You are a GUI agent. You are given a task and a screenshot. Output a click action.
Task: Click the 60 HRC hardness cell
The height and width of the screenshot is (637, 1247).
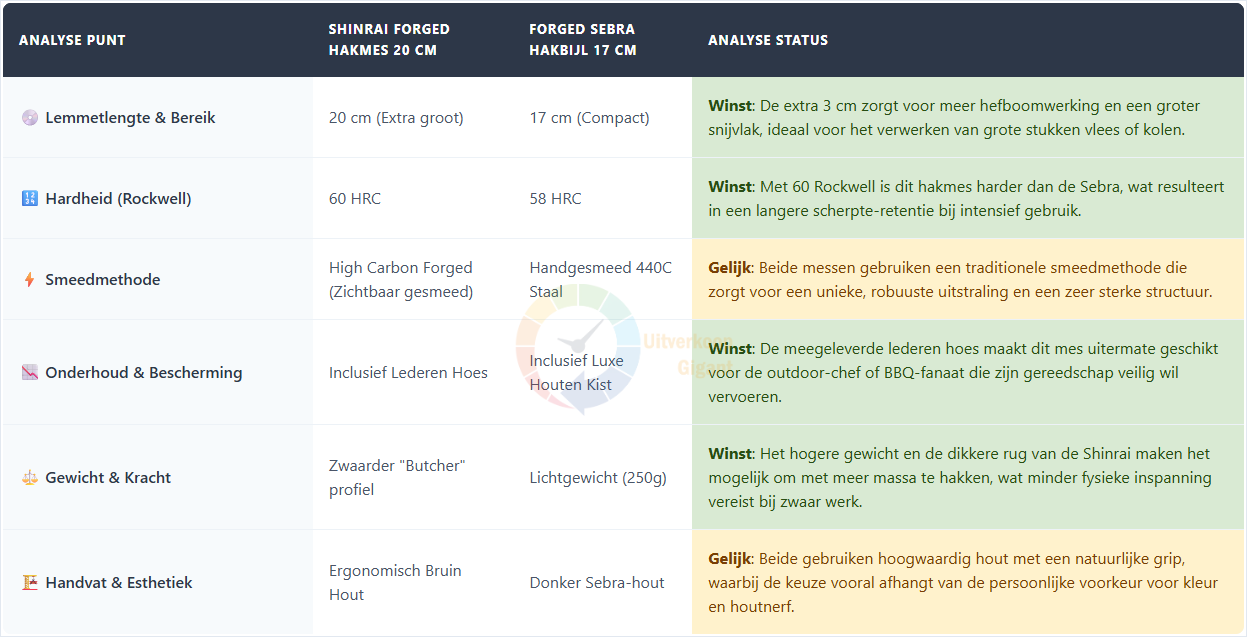click(x=355, y=199)
